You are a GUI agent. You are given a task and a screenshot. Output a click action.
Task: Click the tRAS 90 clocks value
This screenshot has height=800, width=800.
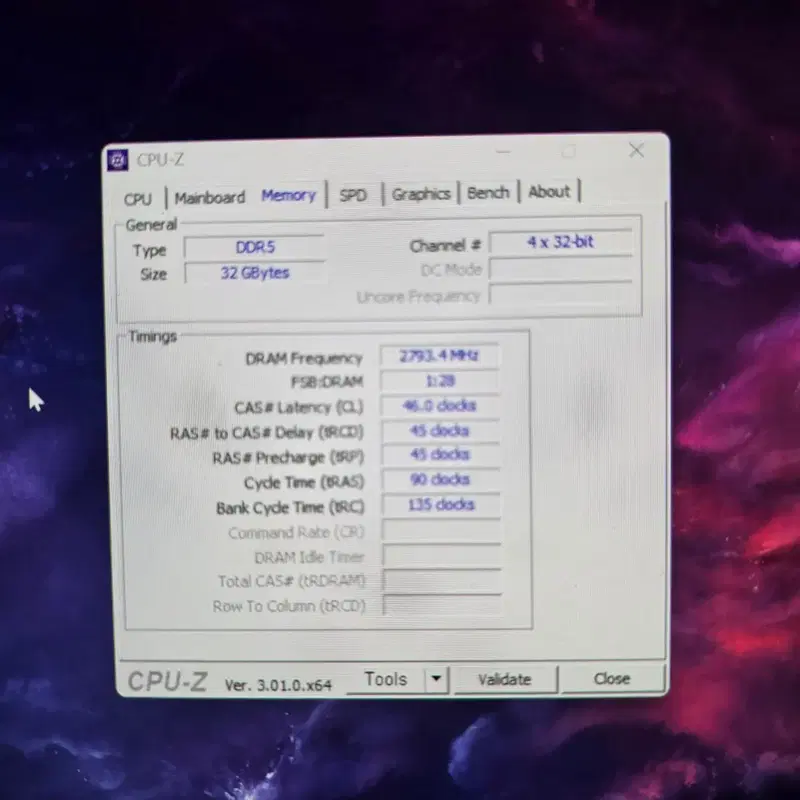tap(441, 480)
